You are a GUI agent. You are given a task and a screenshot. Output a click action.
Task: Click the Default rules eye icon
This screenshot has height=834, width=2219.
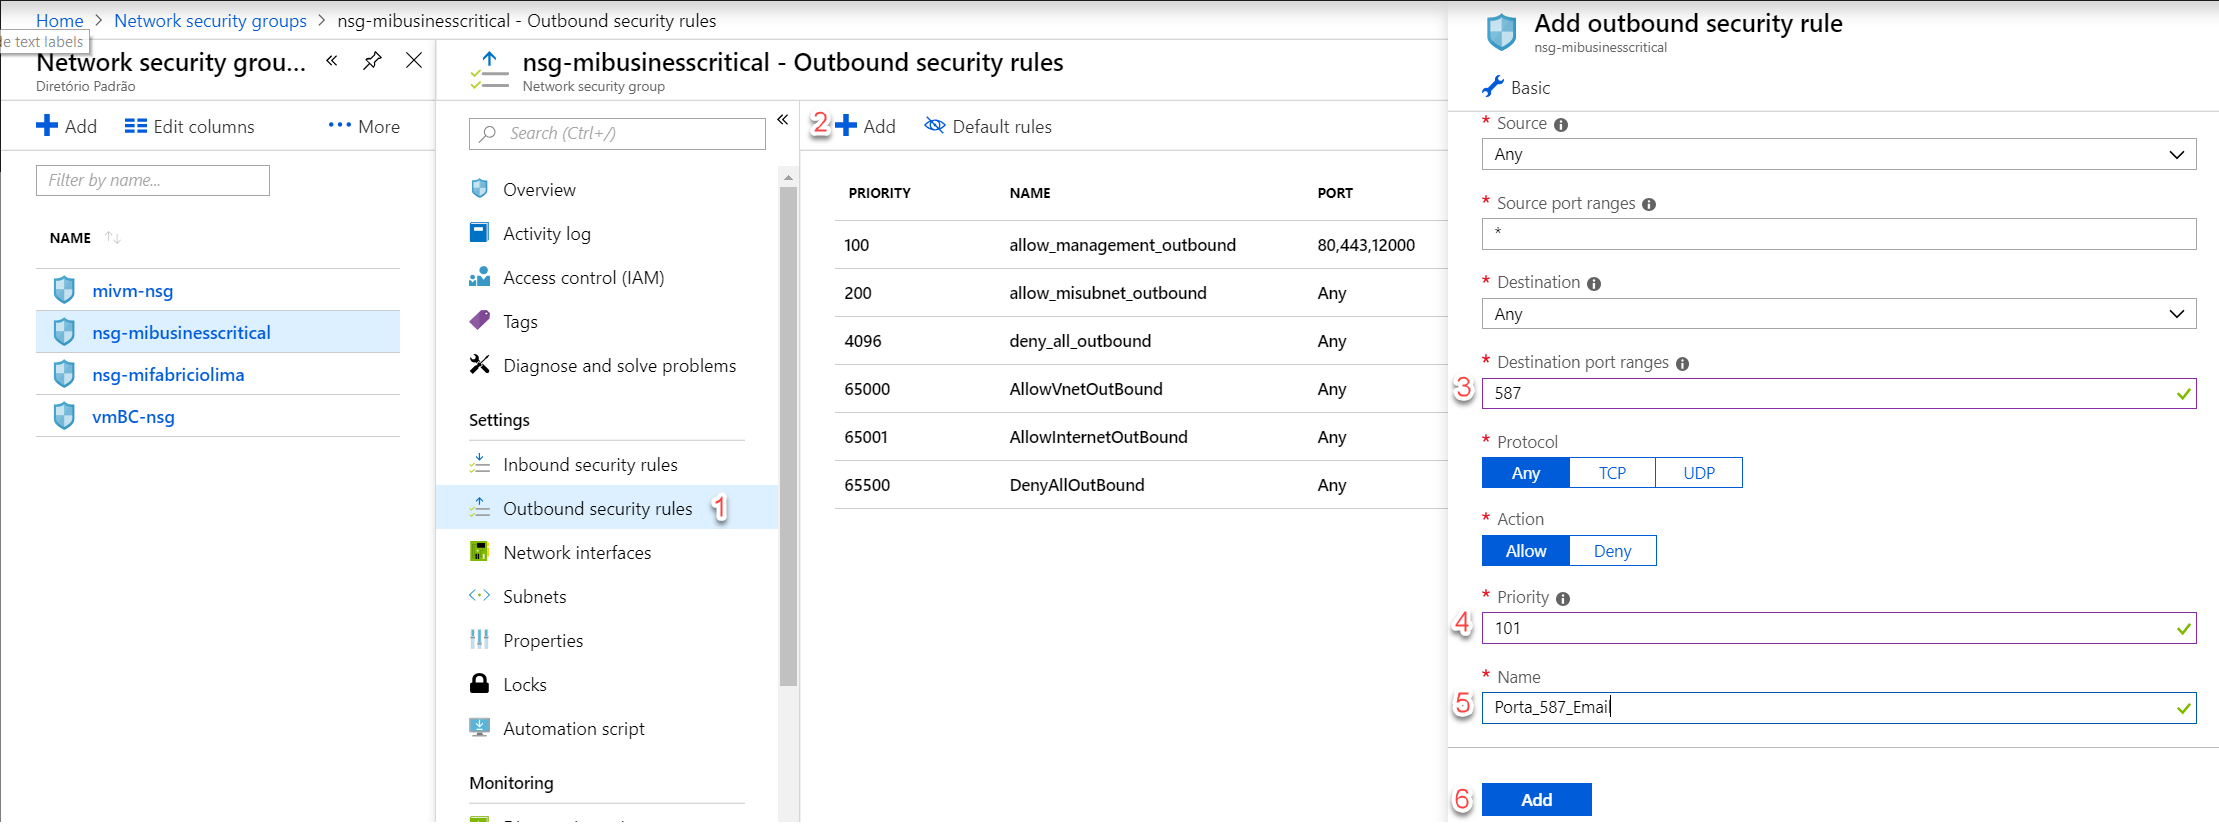point(934,126)
